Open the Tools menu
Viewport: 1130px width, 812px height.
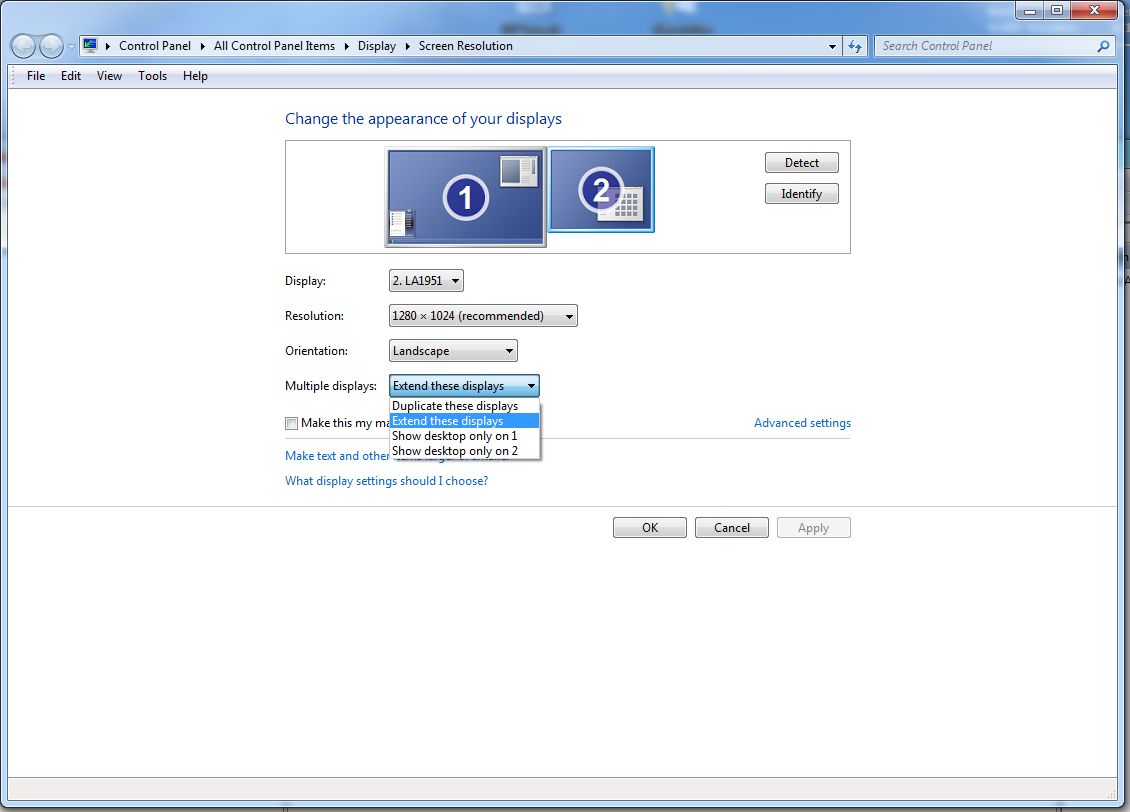tap(152, 76)
